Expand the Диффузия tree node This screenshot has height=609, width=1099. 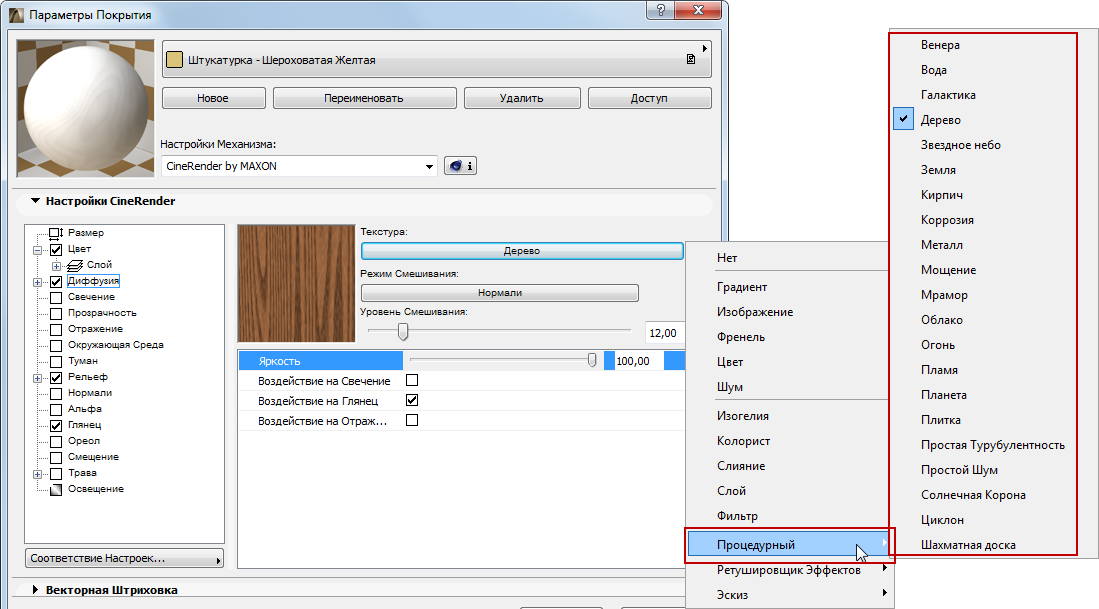(38, 282)
